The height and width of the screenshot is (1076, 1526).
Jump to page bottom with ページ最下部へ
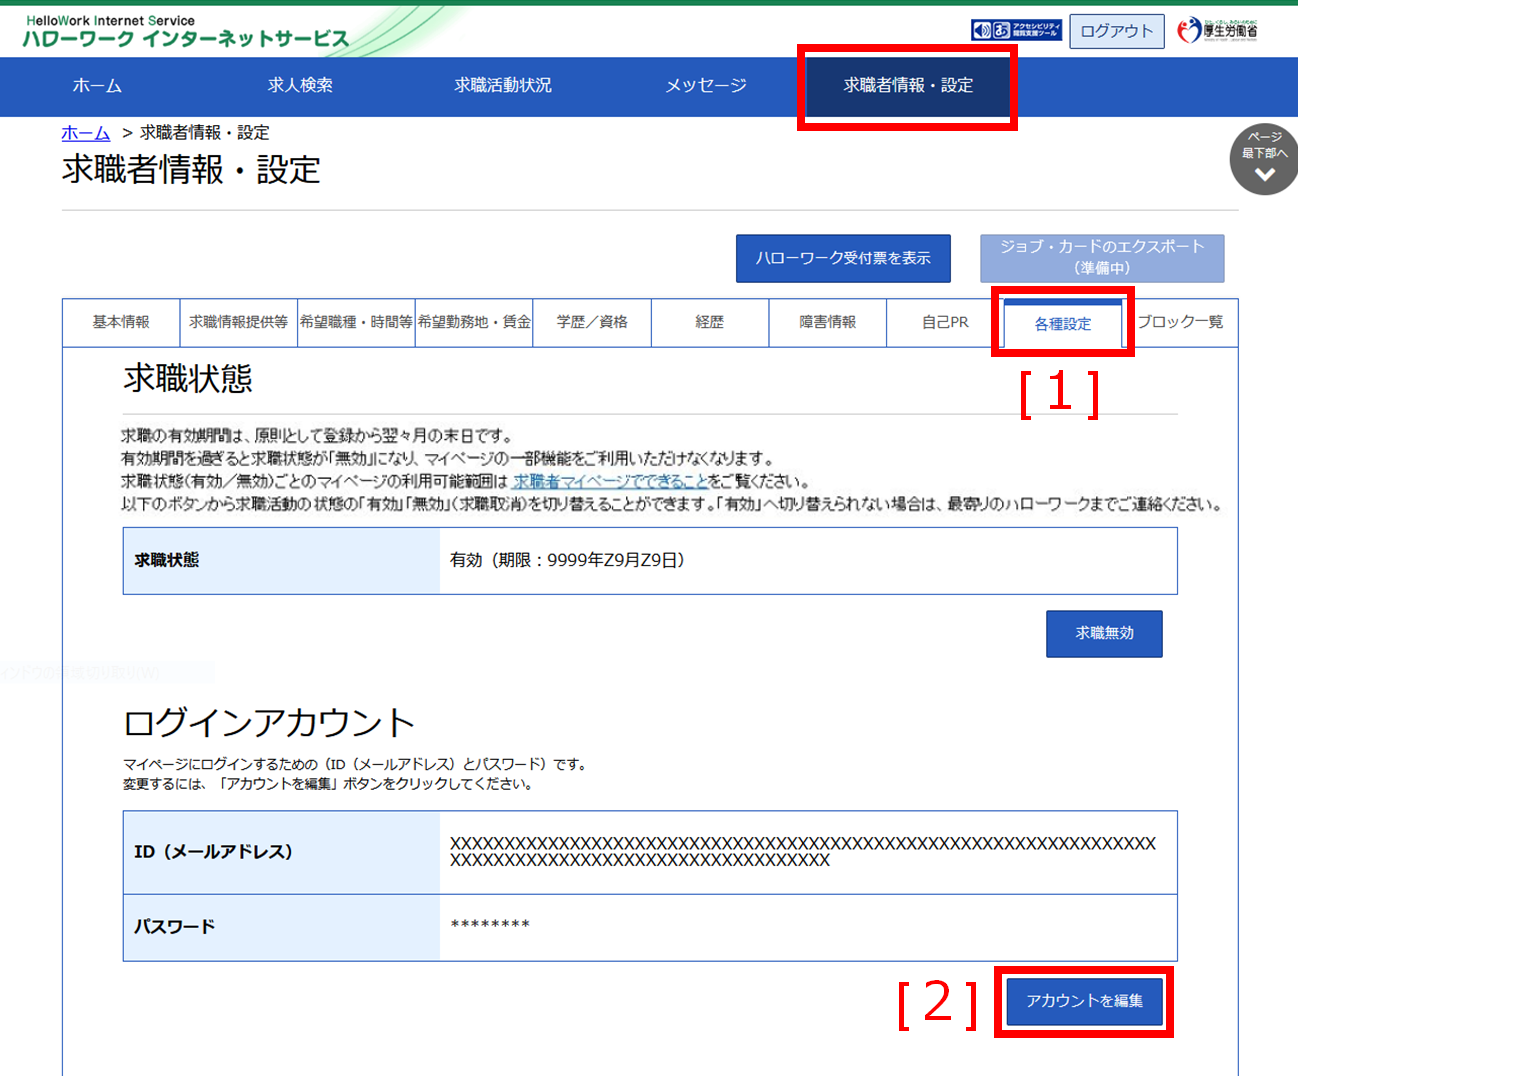[1264, 159]
